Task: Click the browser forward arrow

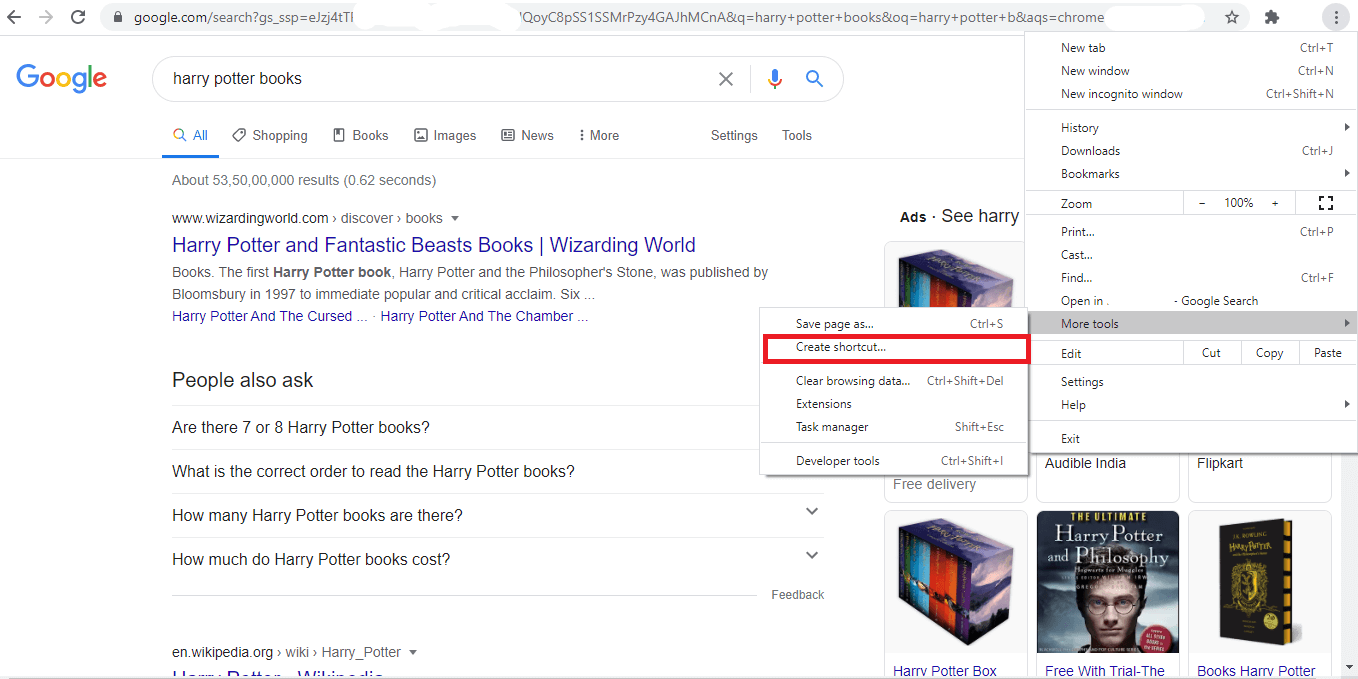Action: point(46,17)
